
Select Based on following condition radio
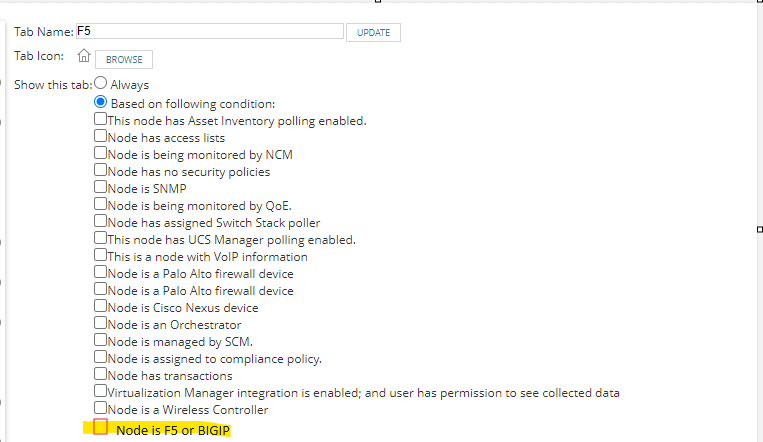100,102
